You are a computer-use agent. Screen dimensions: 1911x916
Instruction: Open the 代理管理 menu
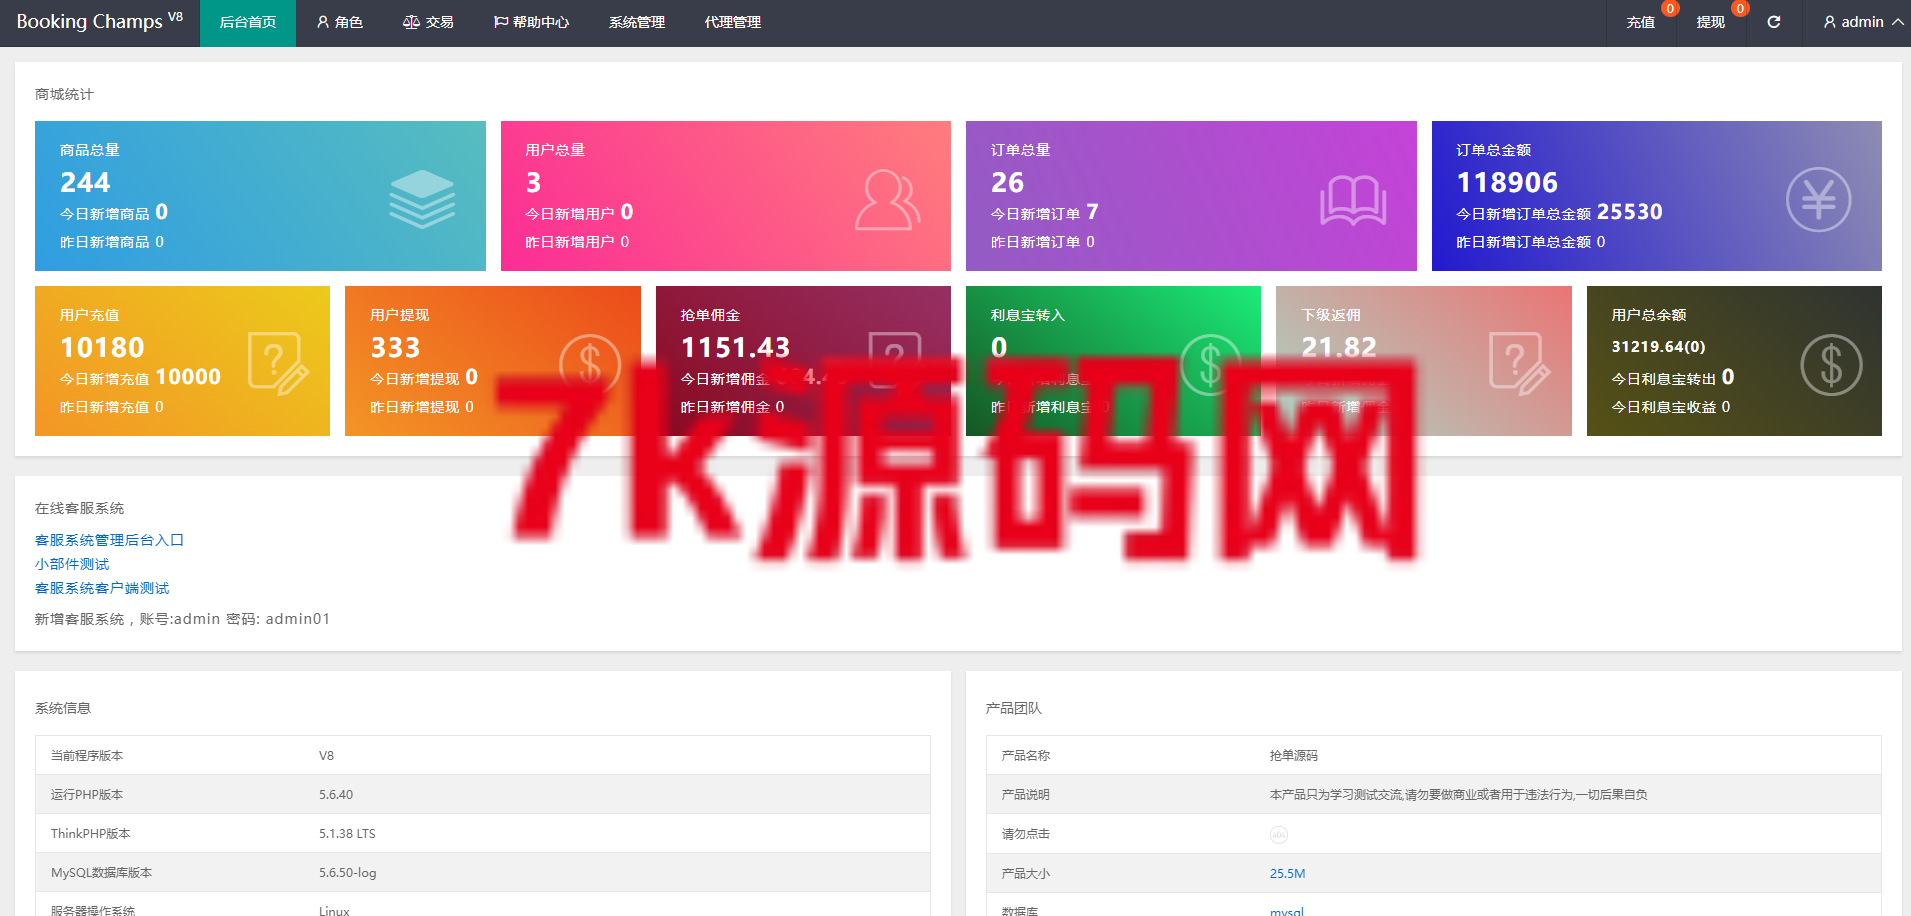tap(733, 22)
